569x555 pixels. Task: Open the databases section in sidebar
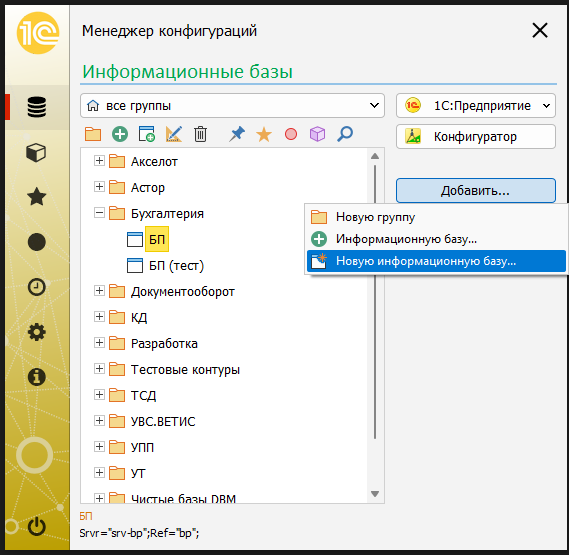click(x=37, y=107)
